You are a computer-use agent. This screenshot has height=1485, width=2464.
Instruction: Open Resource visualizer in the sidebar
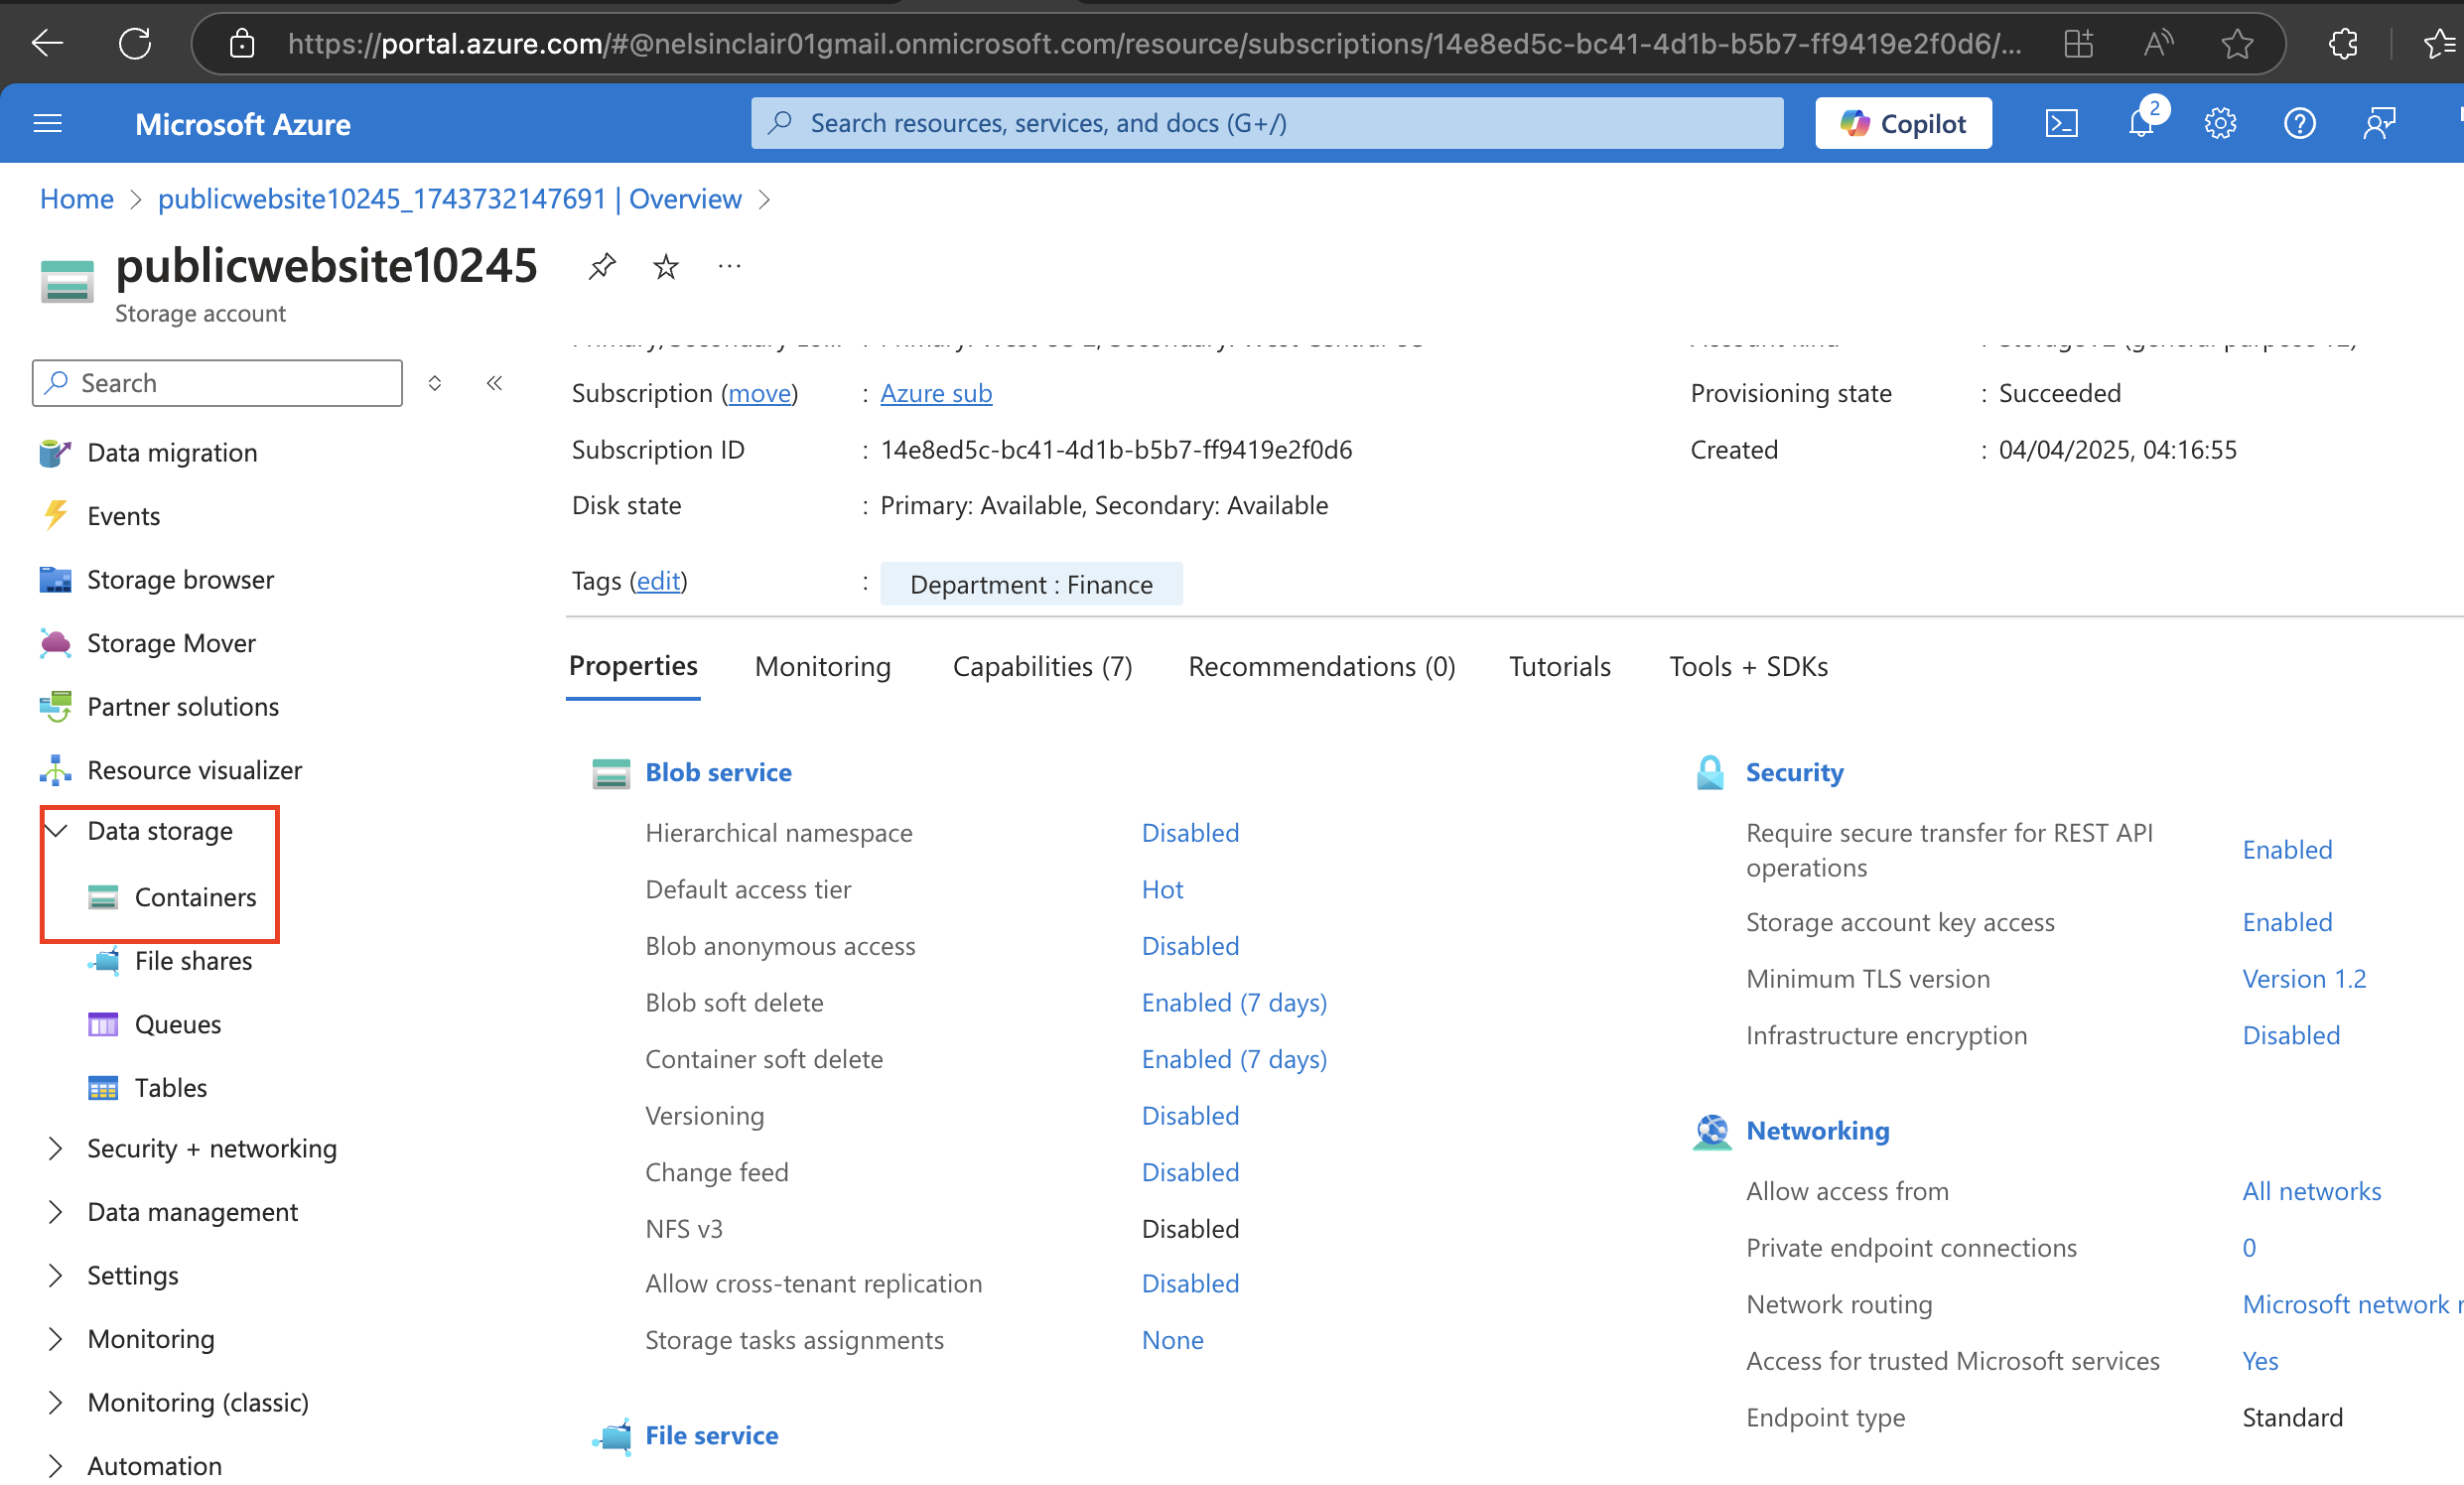pyautogui.click(x=194, y=770)
